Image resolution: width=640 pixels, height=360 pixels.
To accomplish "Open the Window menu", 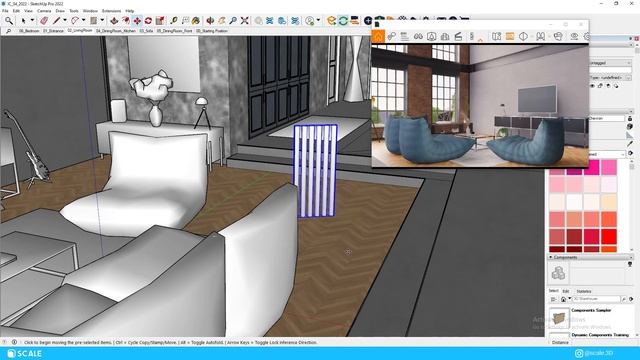I will click(90, 11).
